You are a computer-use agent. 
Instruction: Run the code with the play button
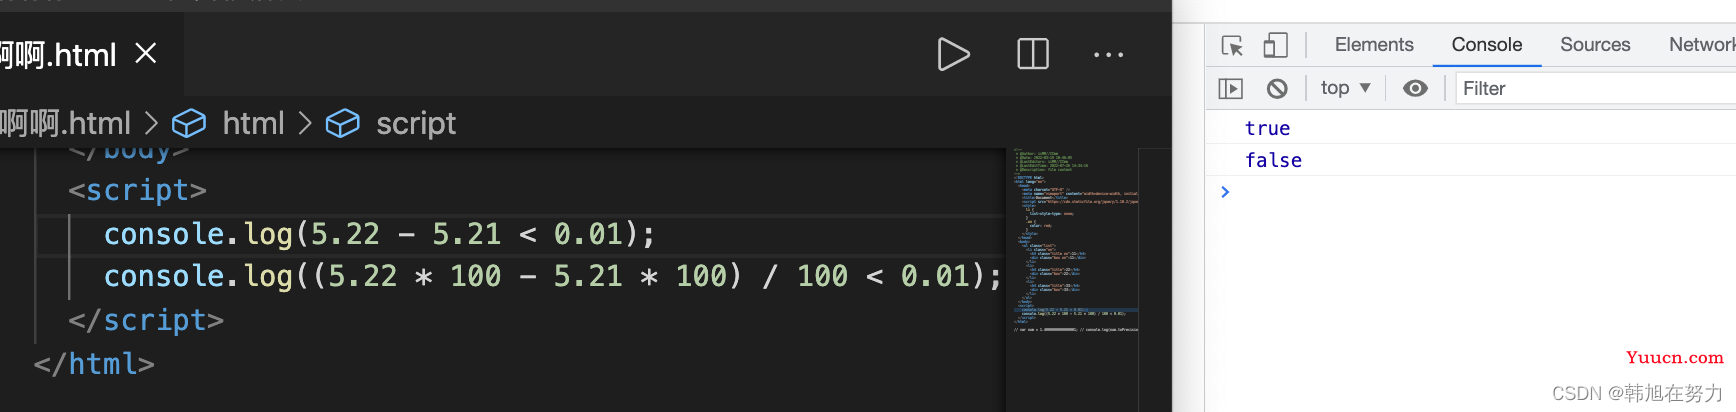[953, 54]
